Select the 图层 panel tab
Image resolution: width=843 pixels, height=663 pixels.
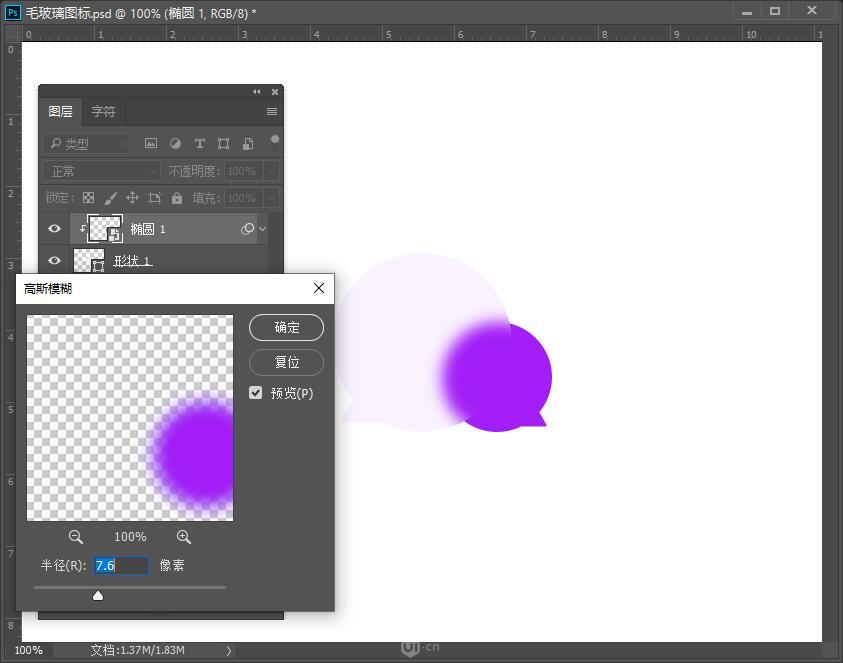tap(60, 111)
